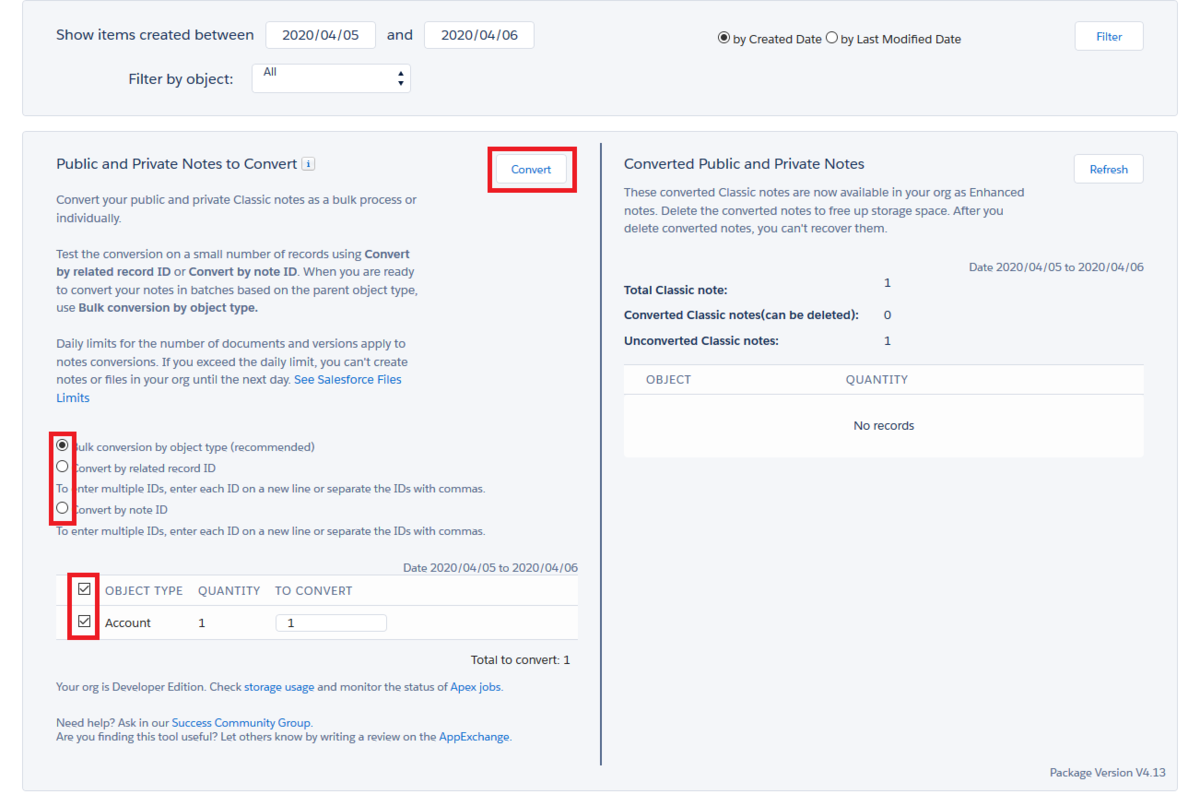Click the Refresh button

pyautogui.click(x=1109, y=169)
